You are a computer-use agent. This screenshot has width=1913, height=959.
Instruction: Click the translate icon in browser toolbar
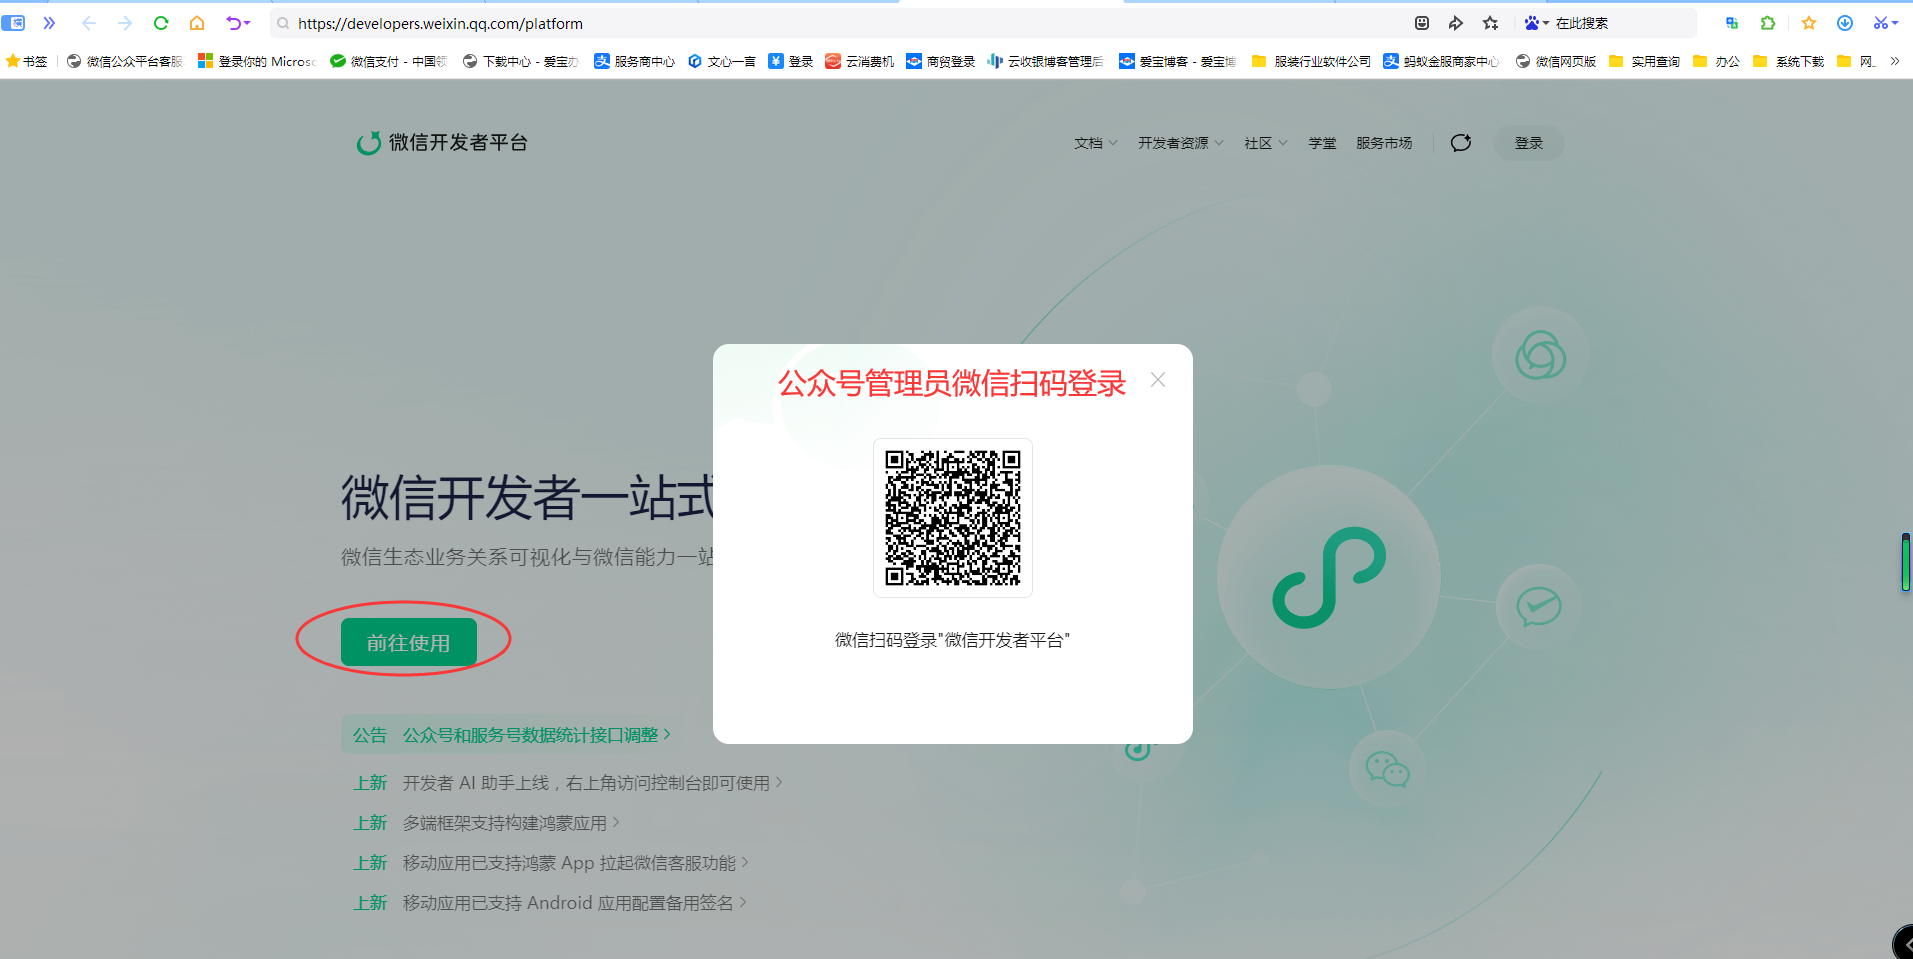[x=1732, y=23]
